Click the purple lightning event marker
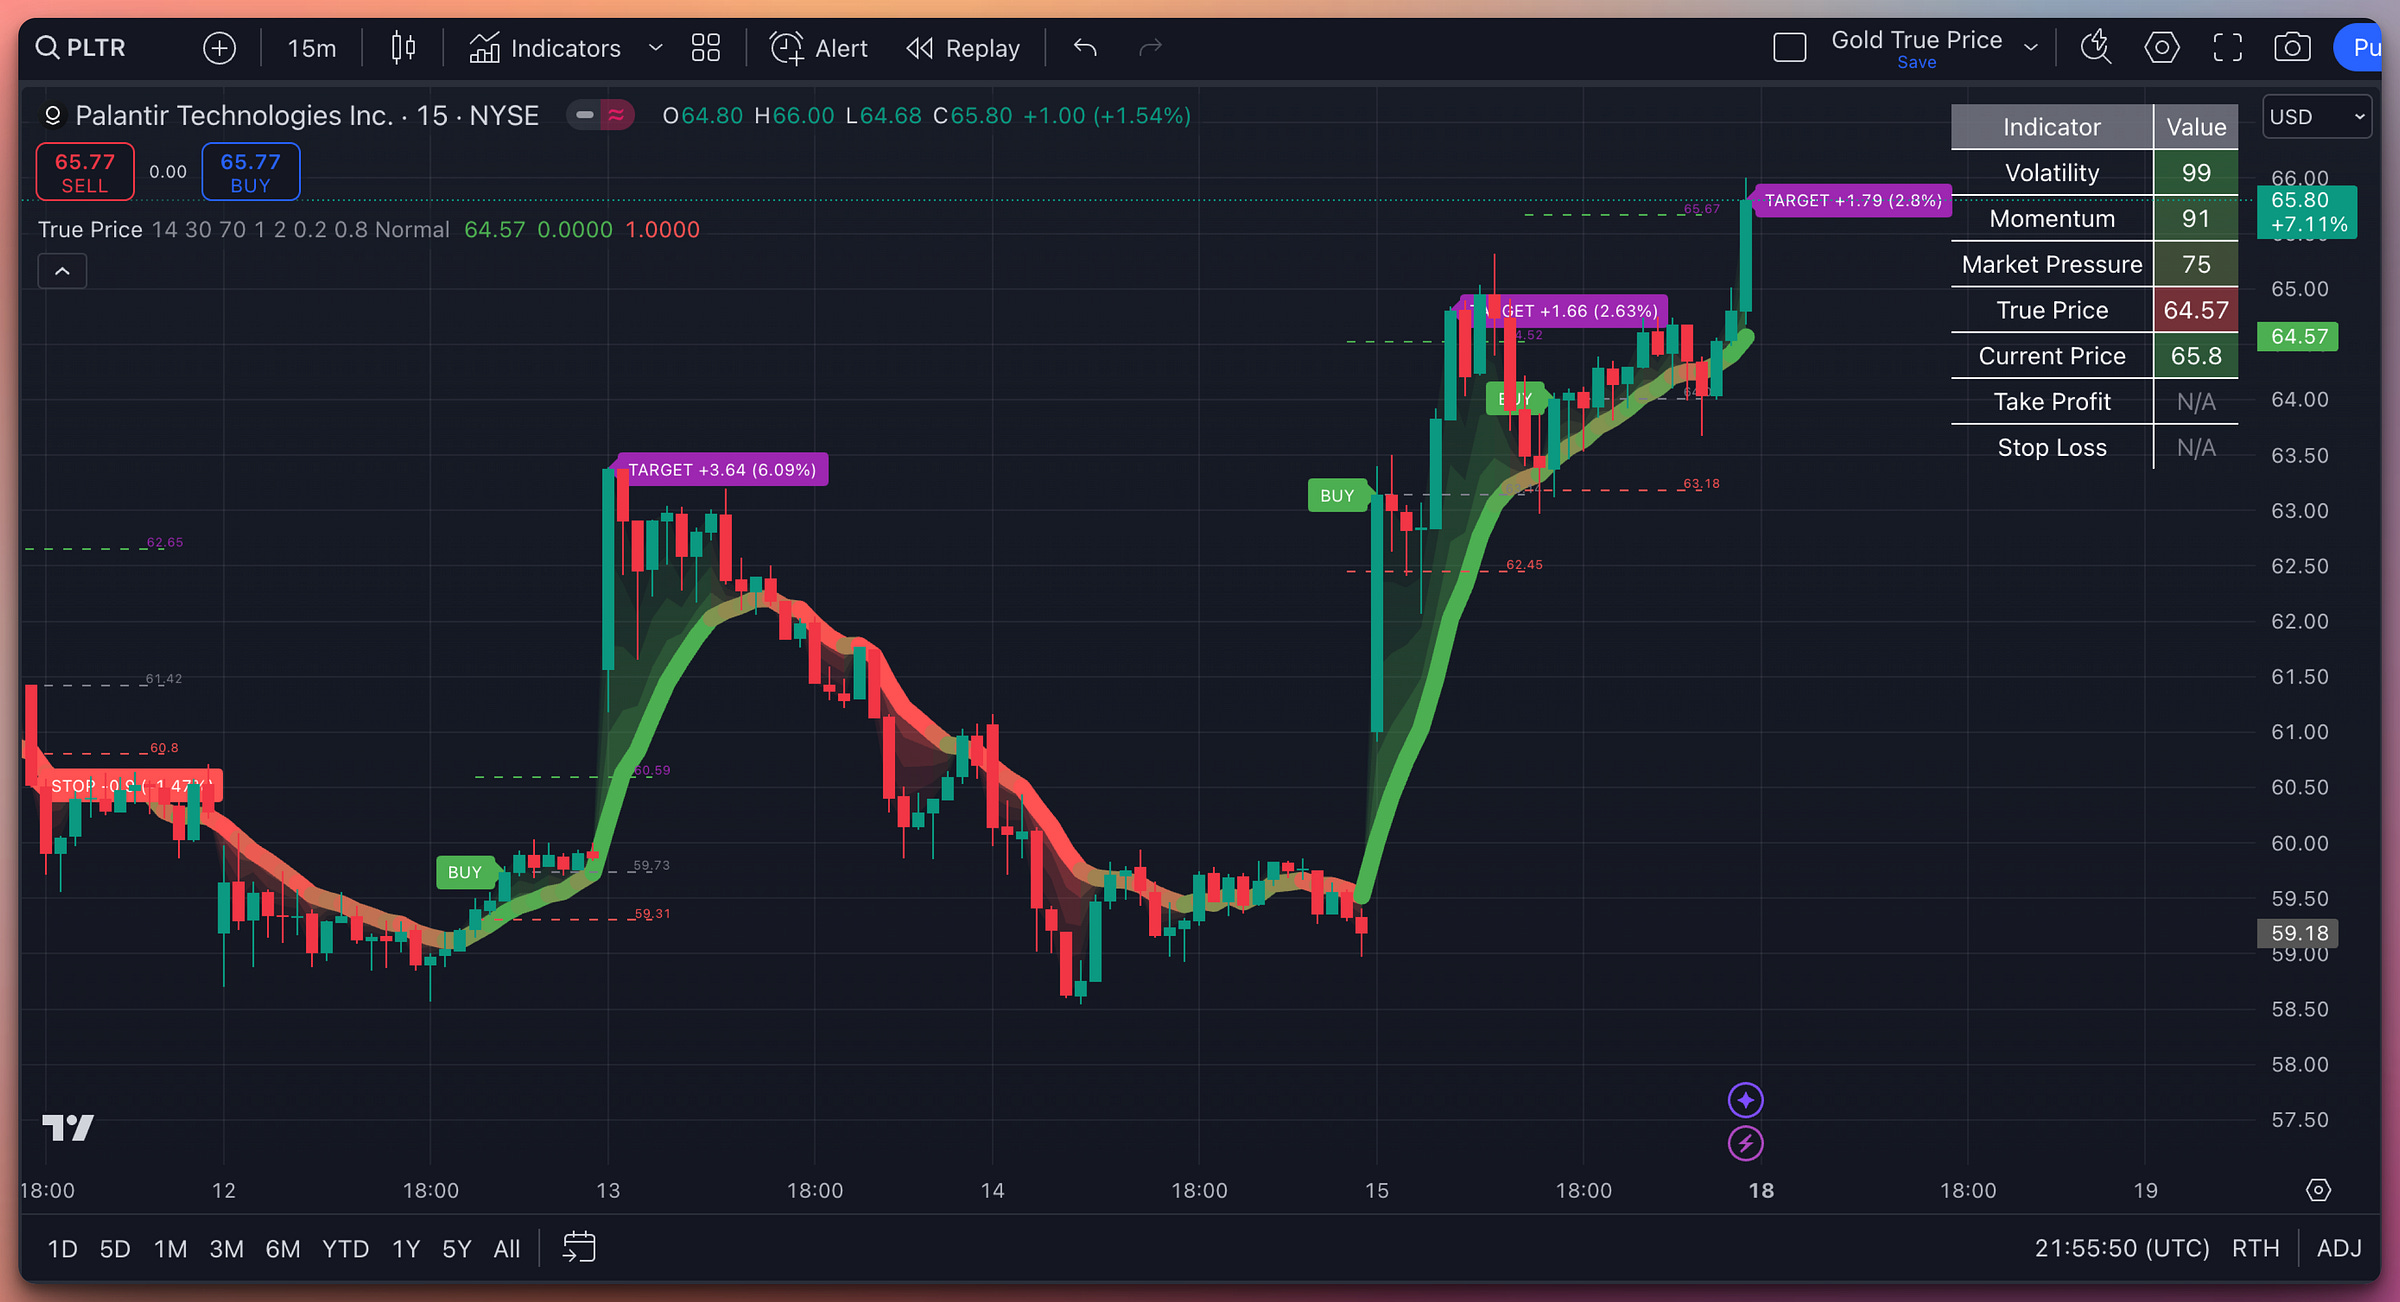The width and height of the screenshot is (2400, 1302). 1745,1143
